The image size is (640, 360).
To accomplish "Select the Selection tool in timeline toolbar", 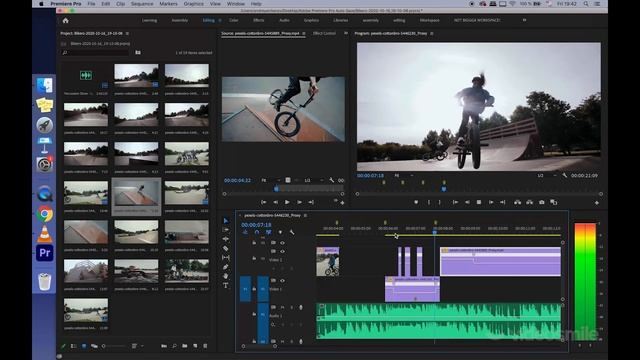I will click(226, 220).
